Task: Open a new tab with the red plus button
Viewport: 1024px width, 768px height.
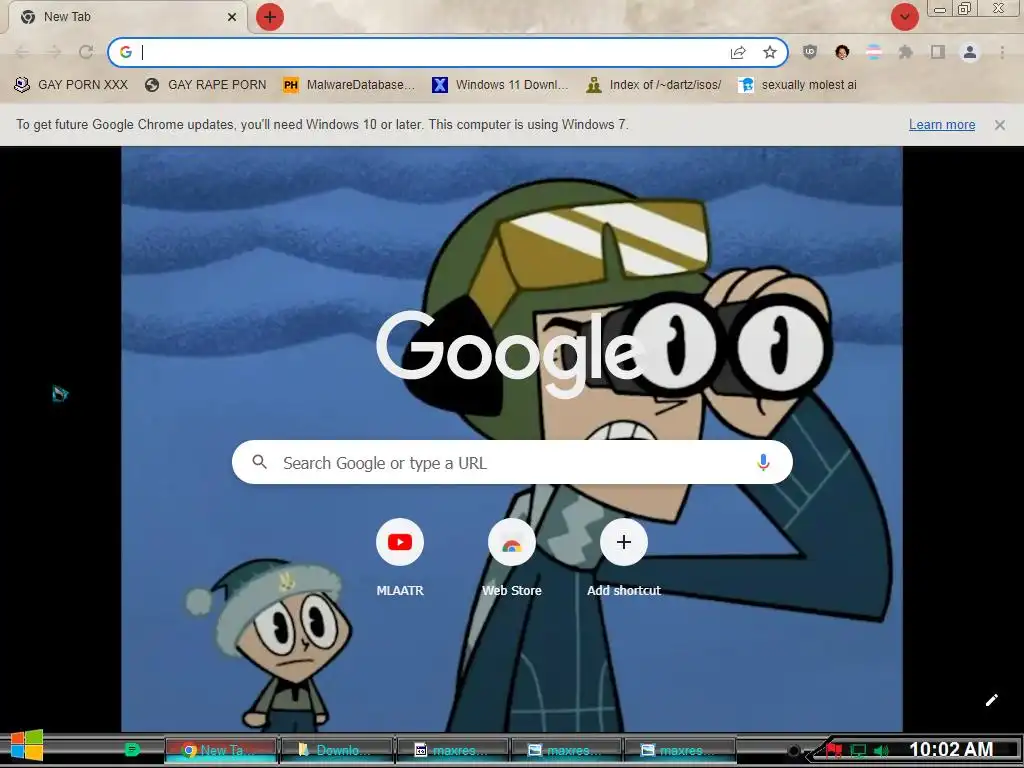Action: (270, 17)
